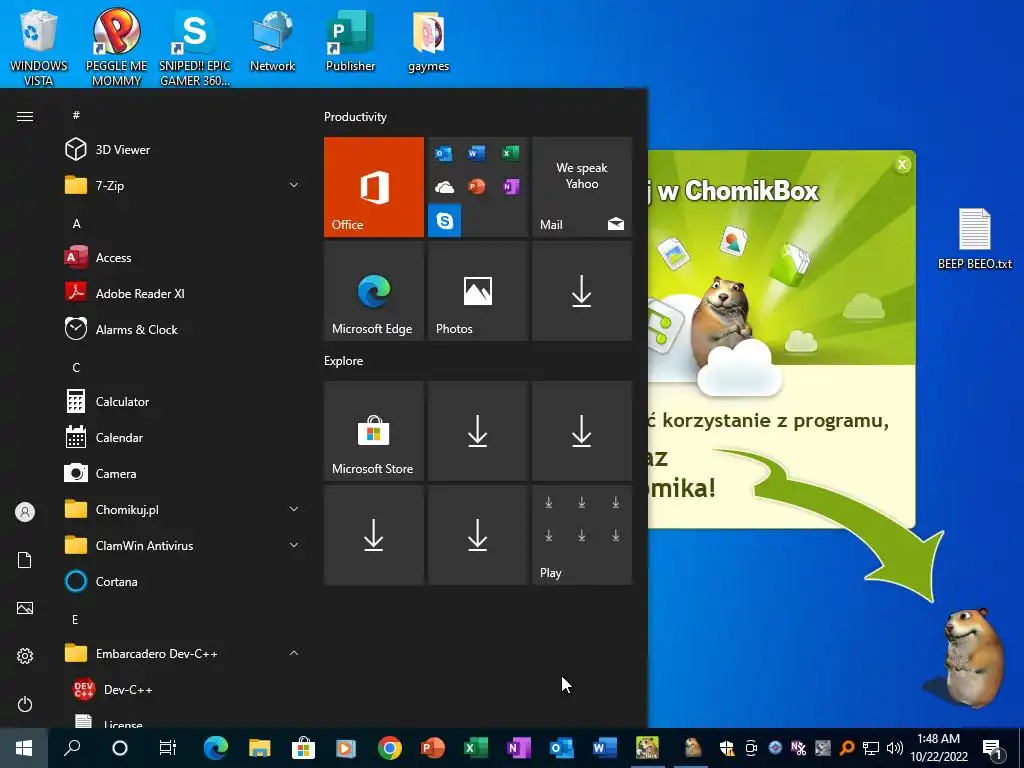Select PEGGLE ME MOMMY desktop shortcut
Screen dimensions: 1024x768
tap(116, 47)
